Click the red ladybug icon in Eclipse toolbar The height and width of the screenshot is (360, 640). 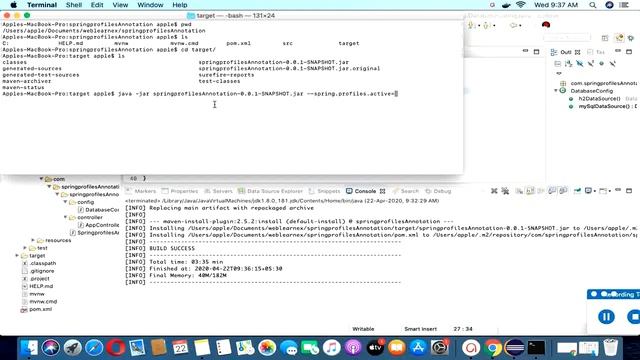pyautogui.click(x=546, y=25)
